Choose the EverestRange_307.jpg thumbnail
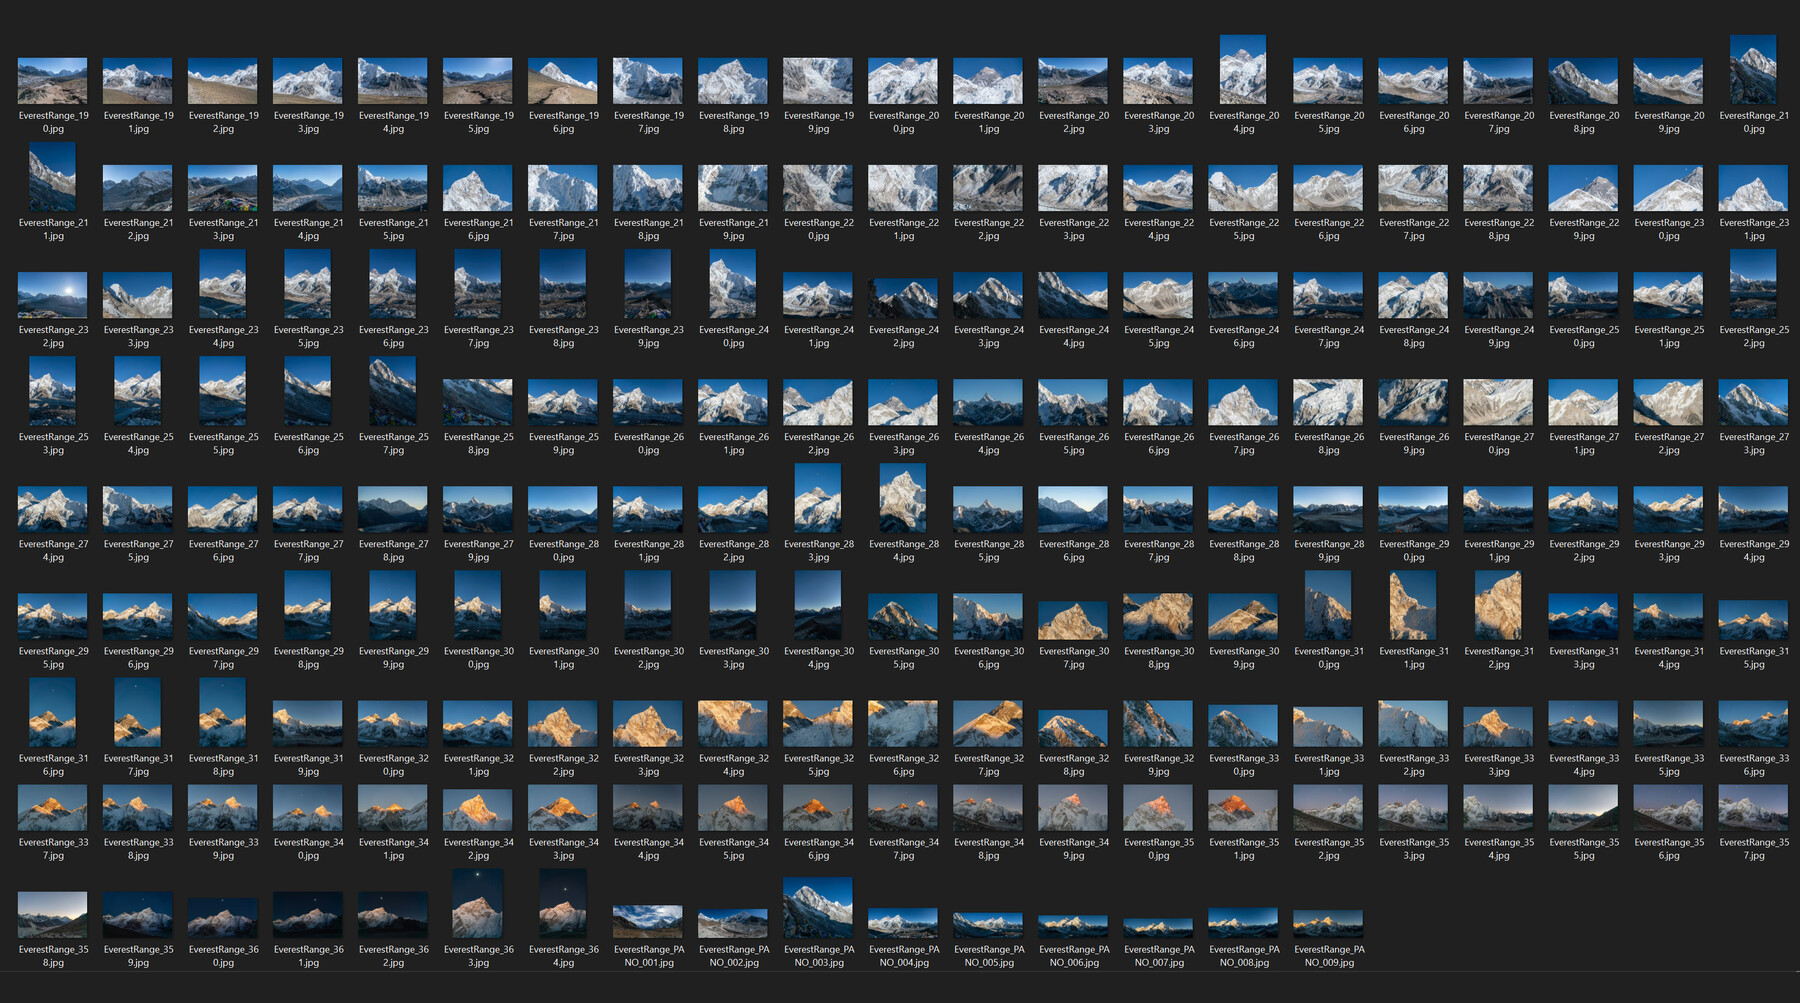The image size is (1800, 1003). [x=1073, y=620]
